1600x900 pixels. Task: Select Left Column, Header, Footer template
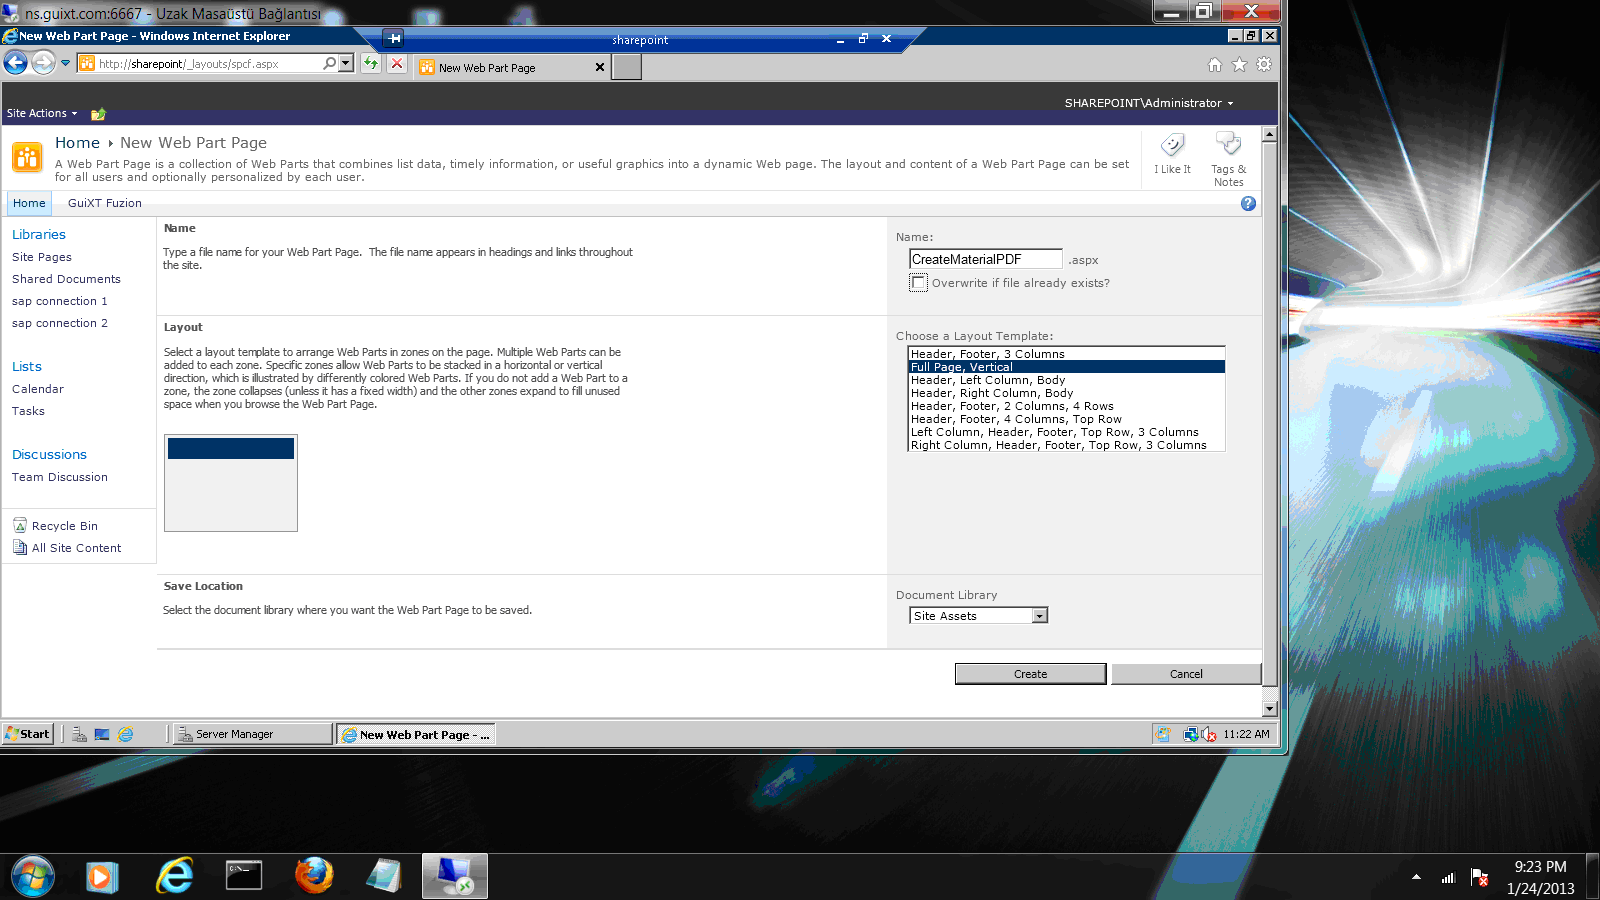click(x=1066, y=432)
